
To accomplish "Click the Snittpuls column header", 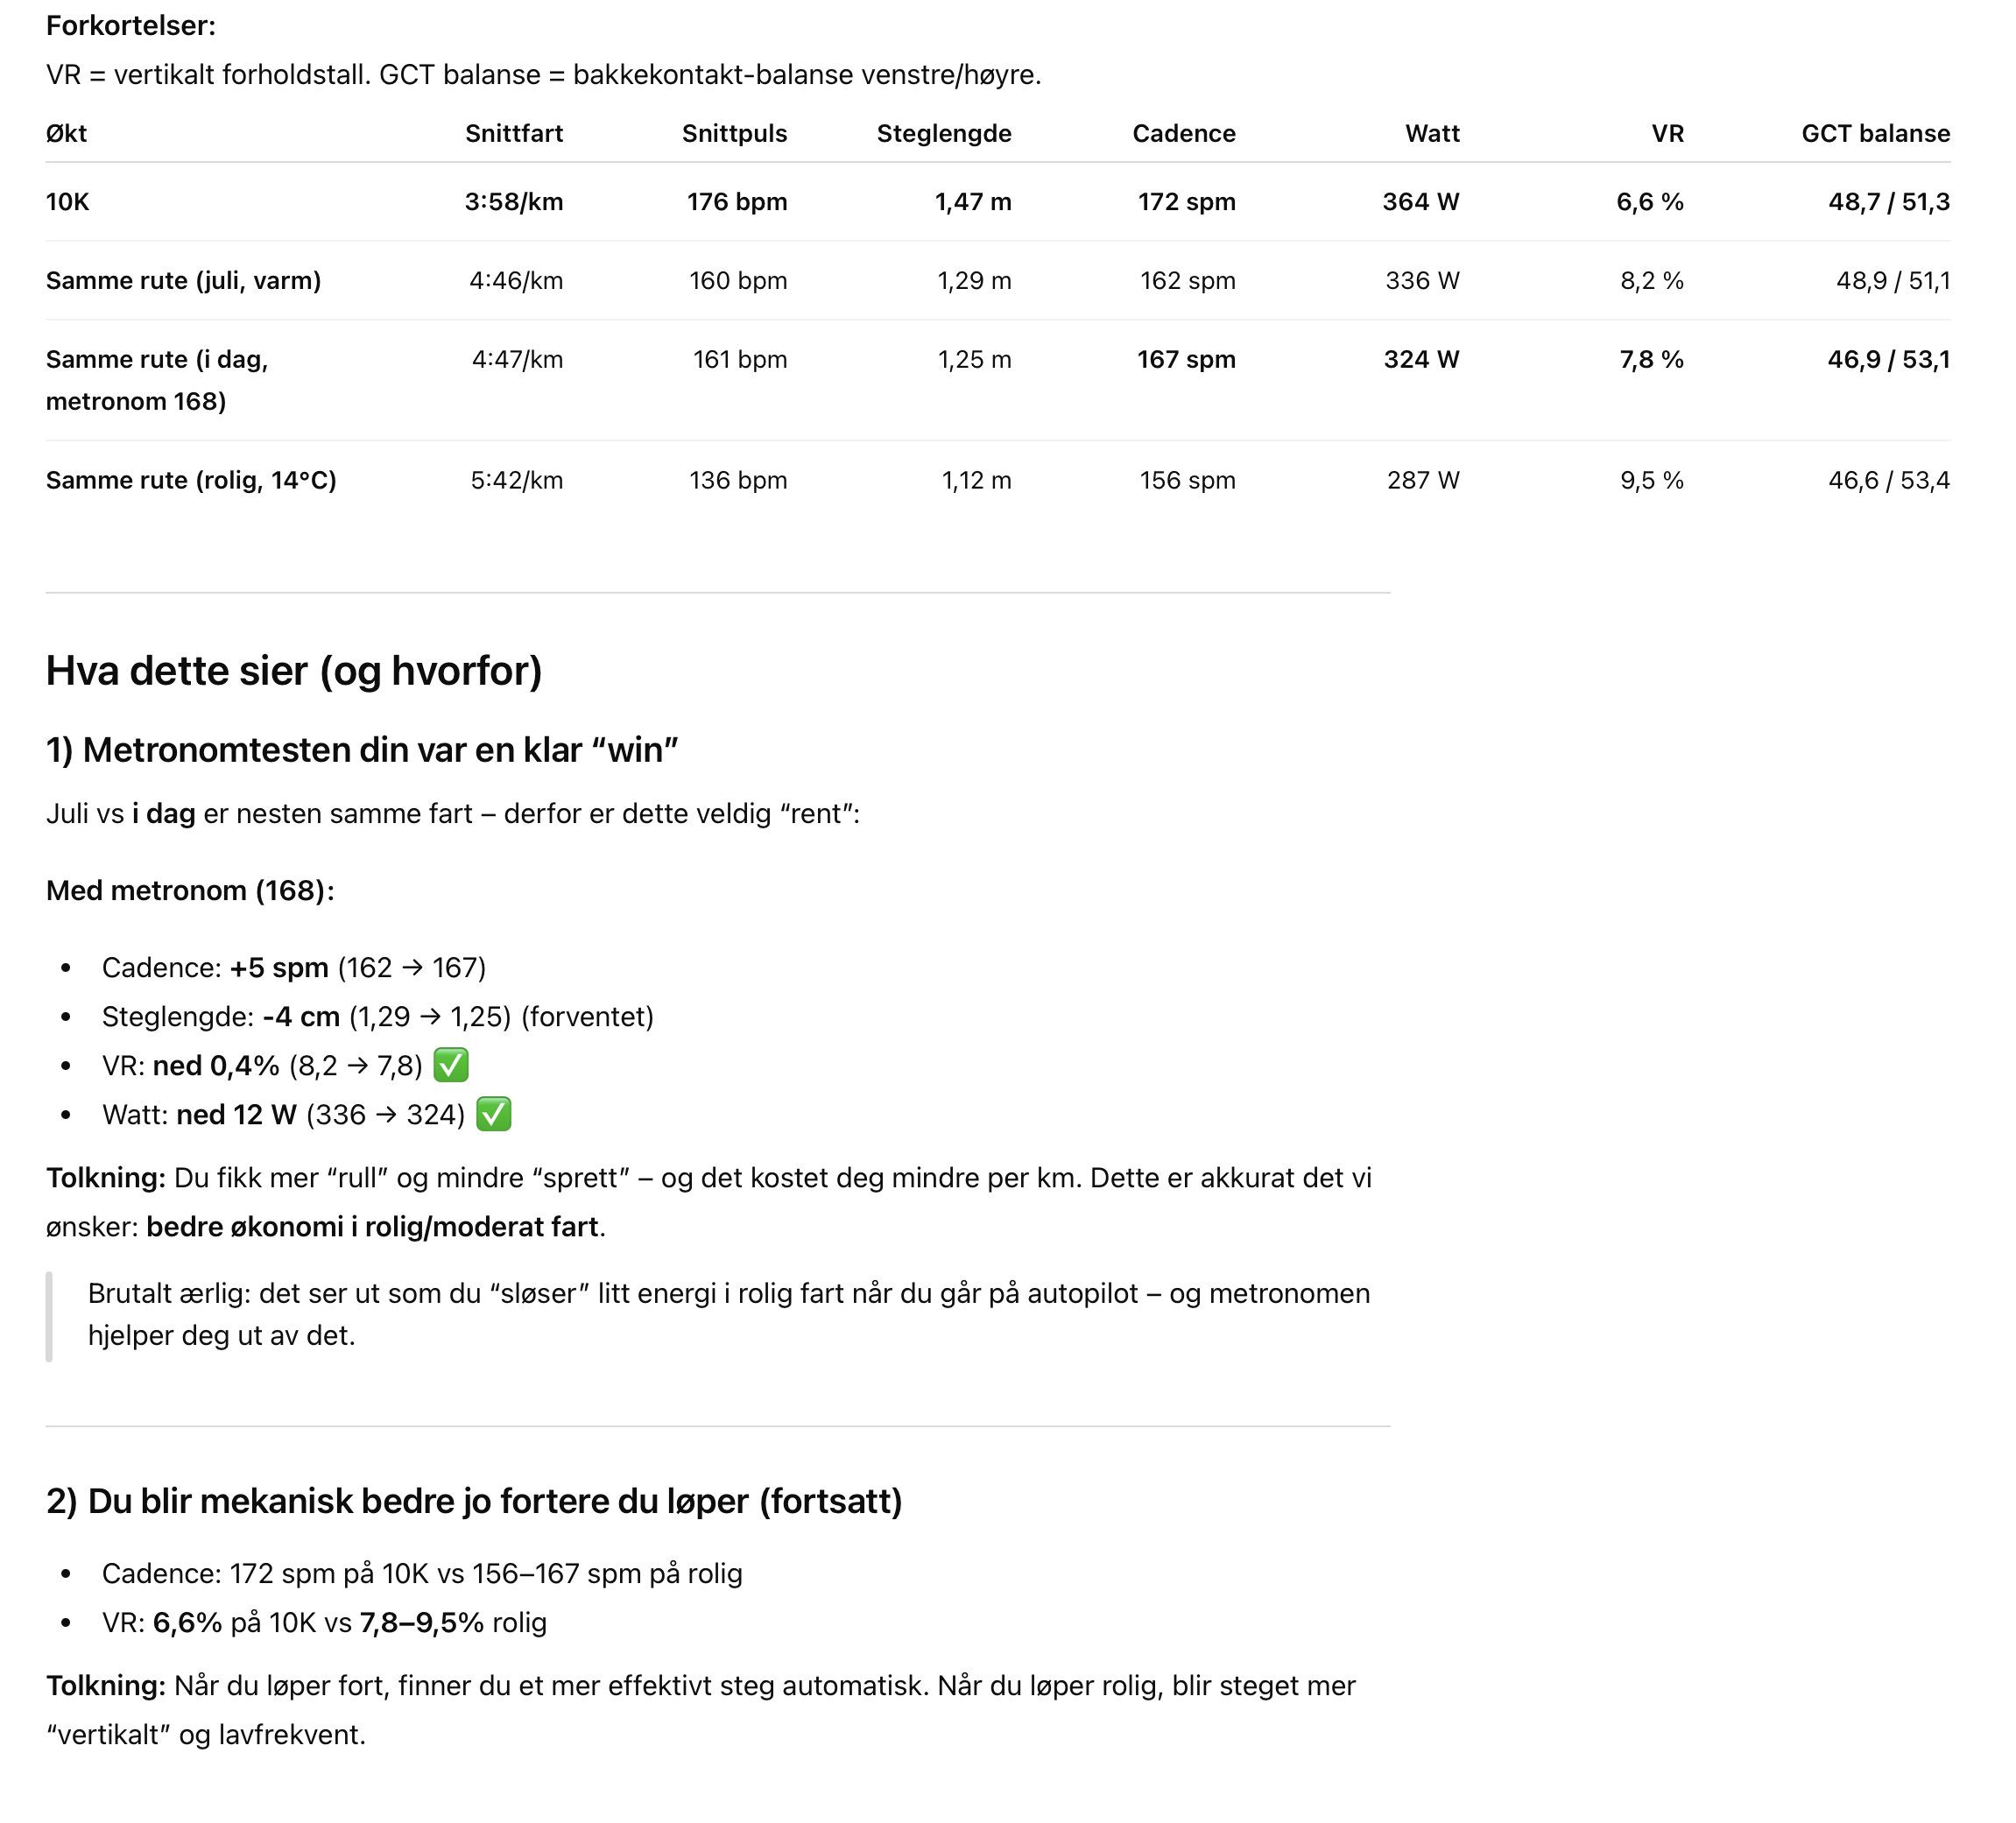I will point(734,133).
